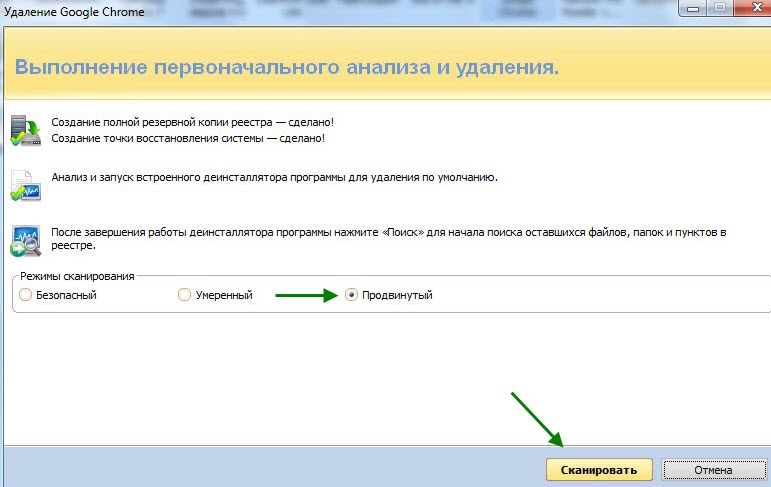Image resolution: width=771 pixels, height=487 pixels.
Task: Click the registry backup сделано status line
Action: pos(179,122)
